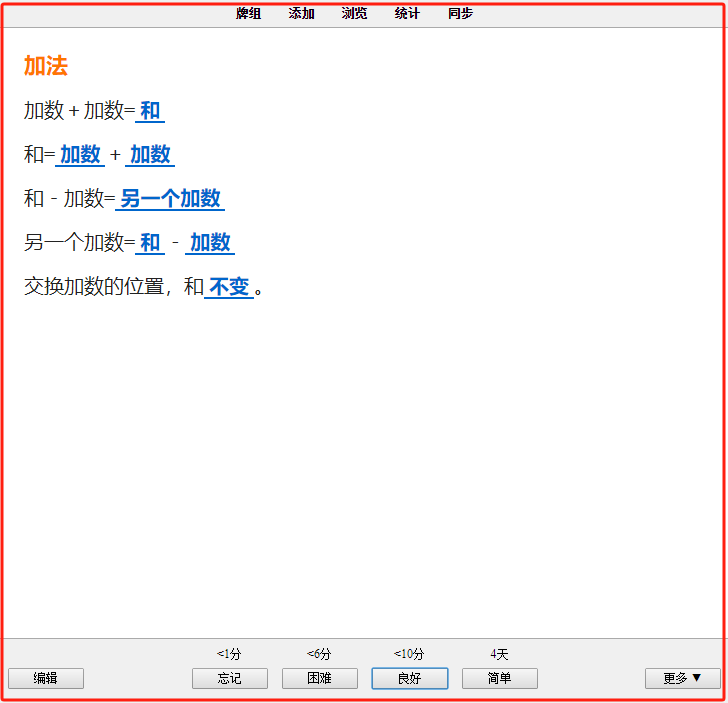
Task: Click cloze answer 不变
Action: click(229, 286)
